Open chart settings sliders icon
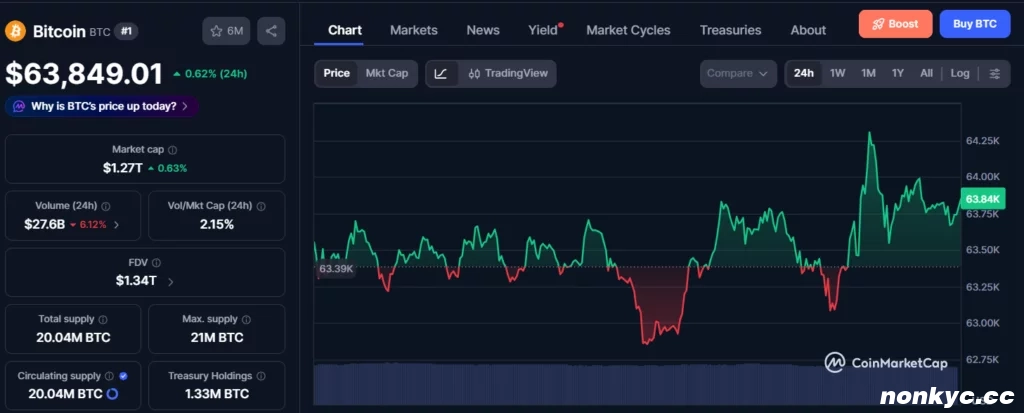The image size is (1024, 413). [x=995, y=74]
